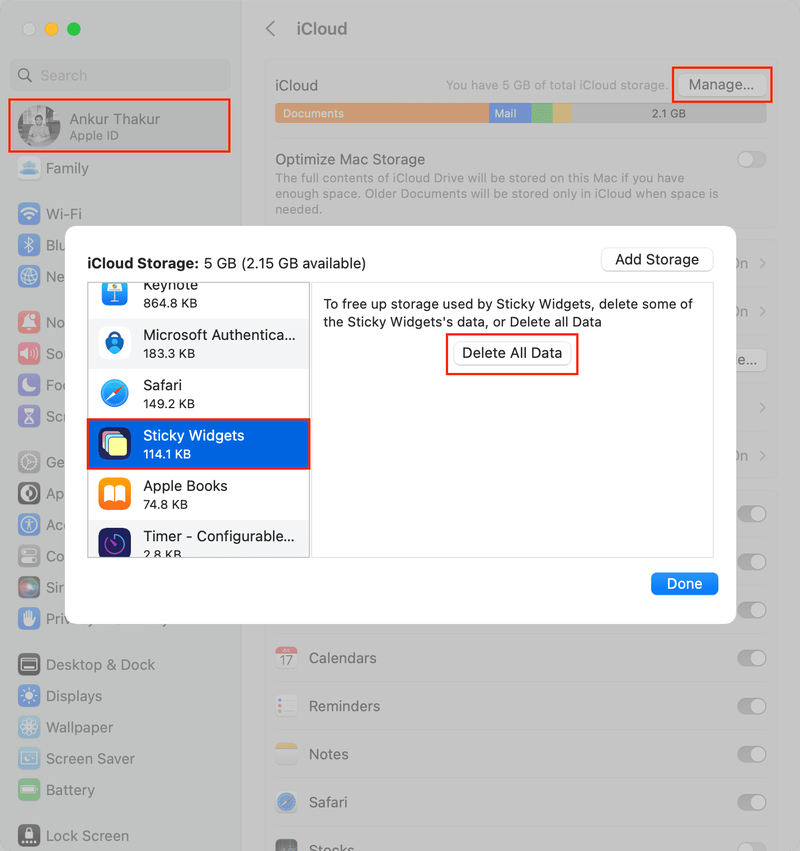This screenshot has width=800, height=851.
Task: Open Screen Time via the hourglass icon
Action: [29, 416]
